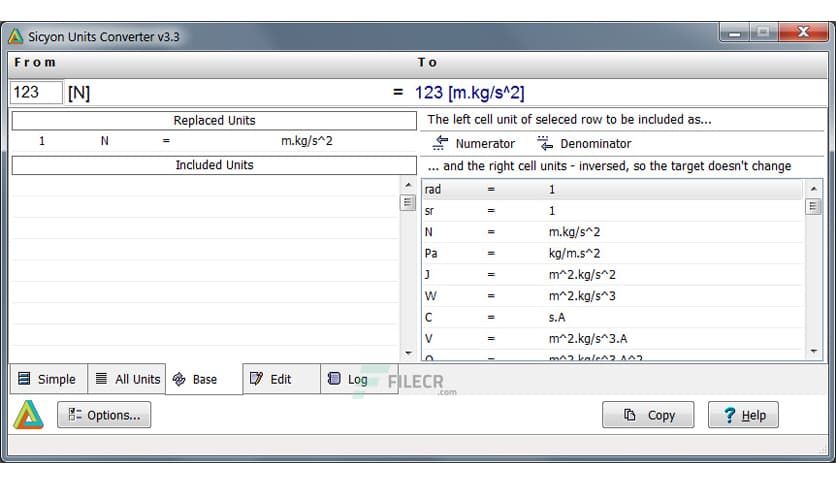Screen dimensions: 836x484
Task: Click the down arrow of Included Units scrollbar
Action: 408,352
